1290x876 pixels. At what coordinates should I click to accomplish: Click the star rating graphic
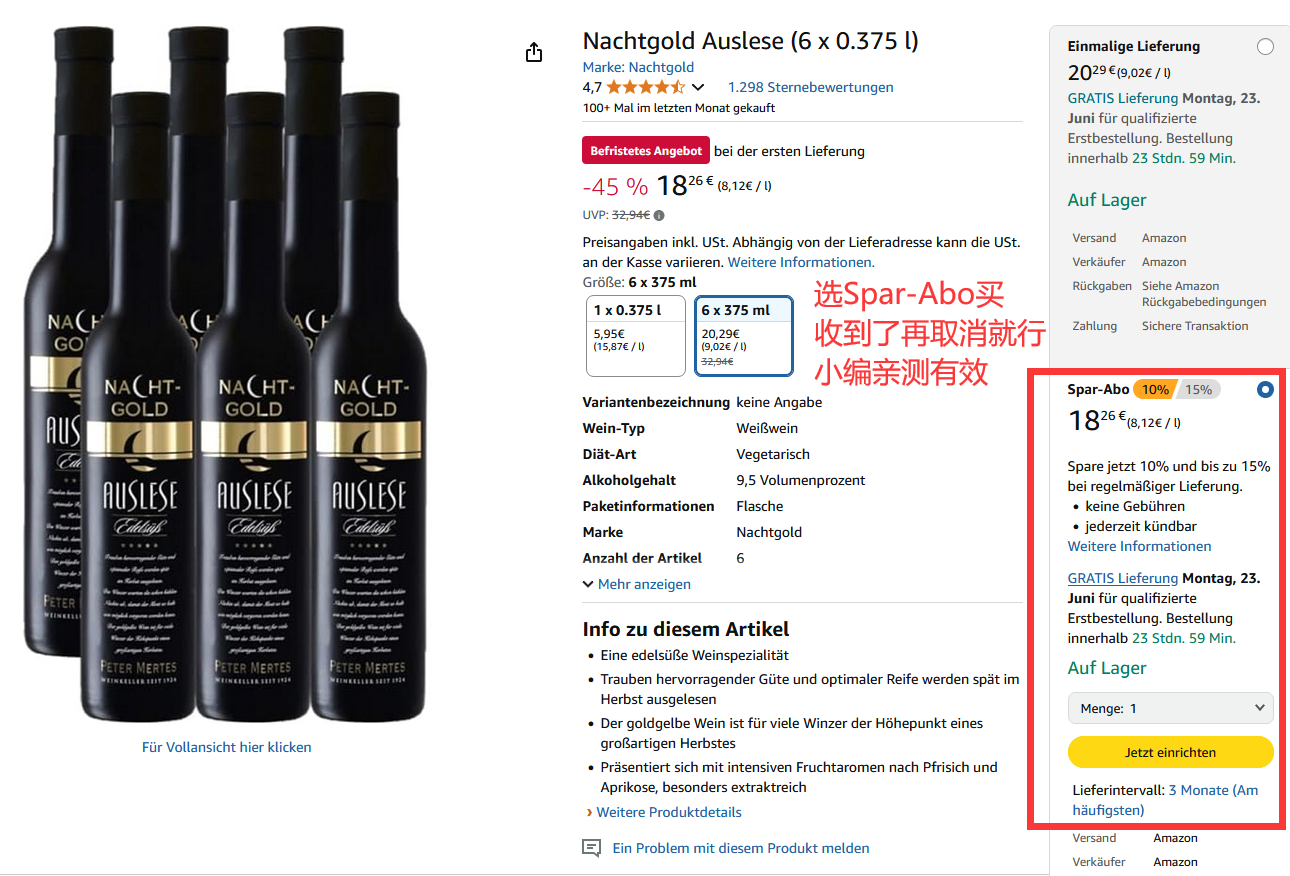646,87
